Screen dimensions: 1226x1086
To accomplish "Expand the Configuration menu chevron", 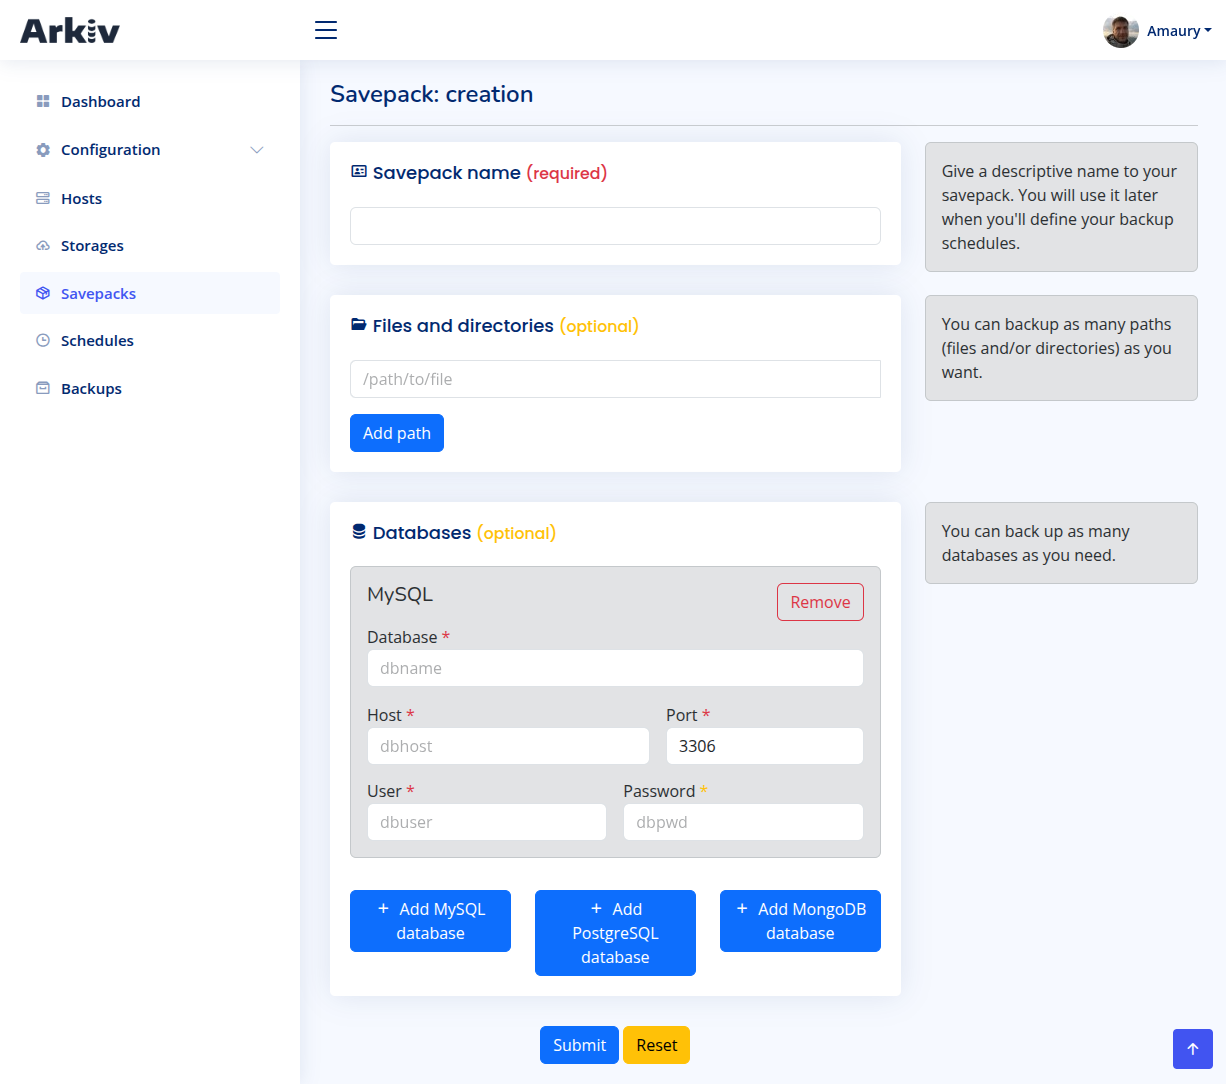I will (257, 150).
